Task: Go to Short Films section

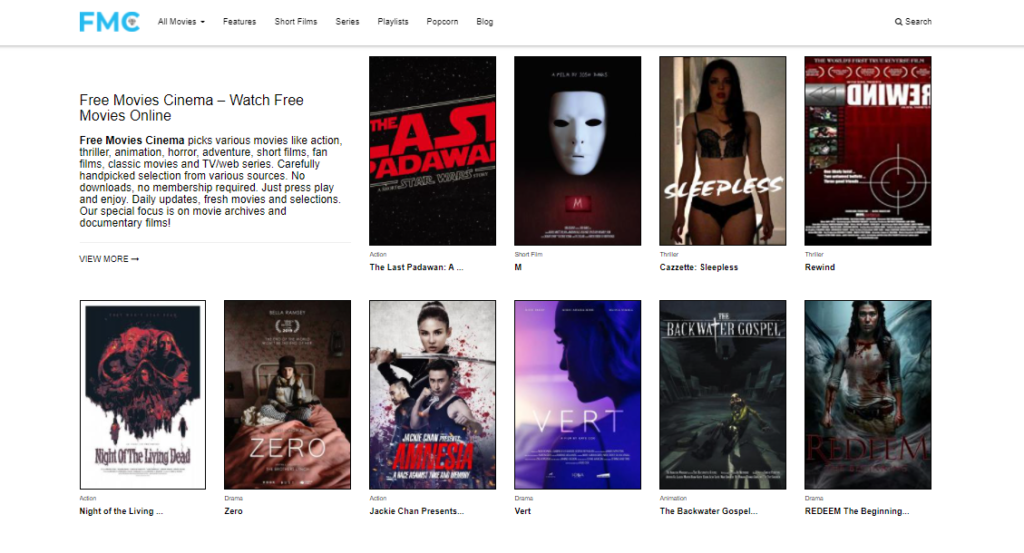Action: click(296, 22)
